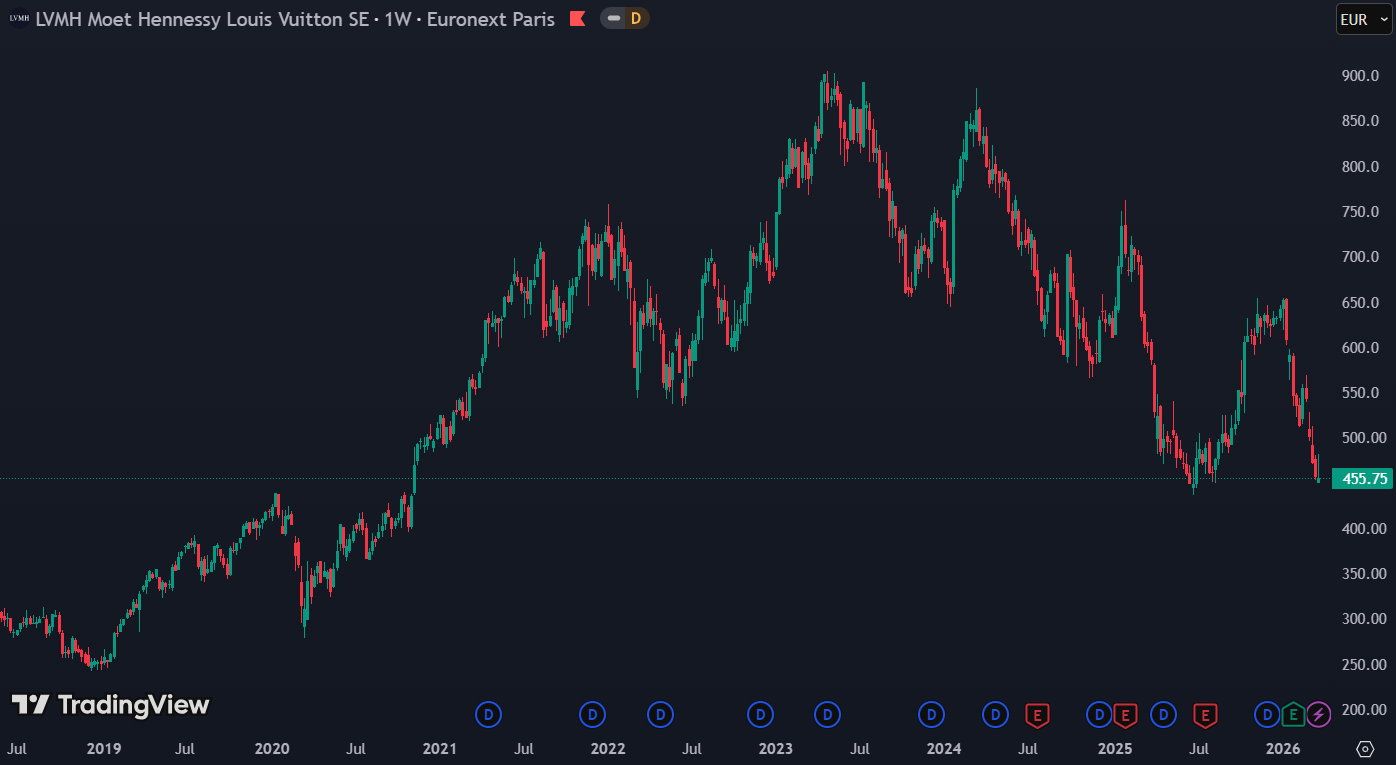Select the D dividend marker just before 2023
The height and width of the screenshot is (765, 1396).
[x=761, y=714]
